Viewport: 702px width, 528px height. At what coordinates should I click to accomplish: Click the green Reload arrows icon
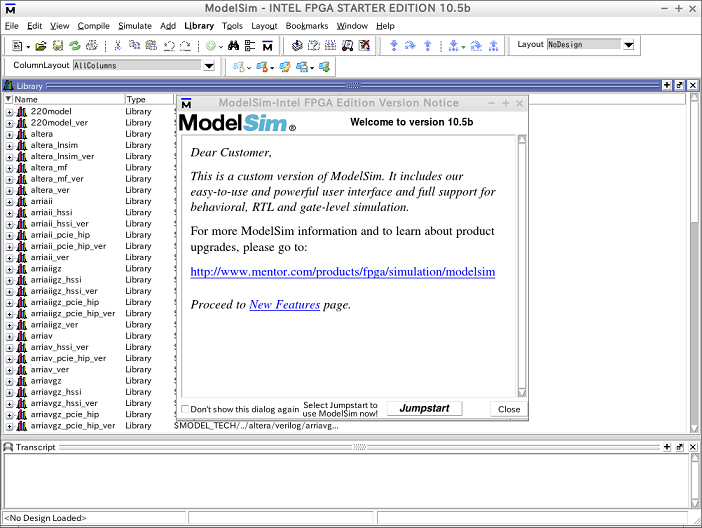point(75,46)
